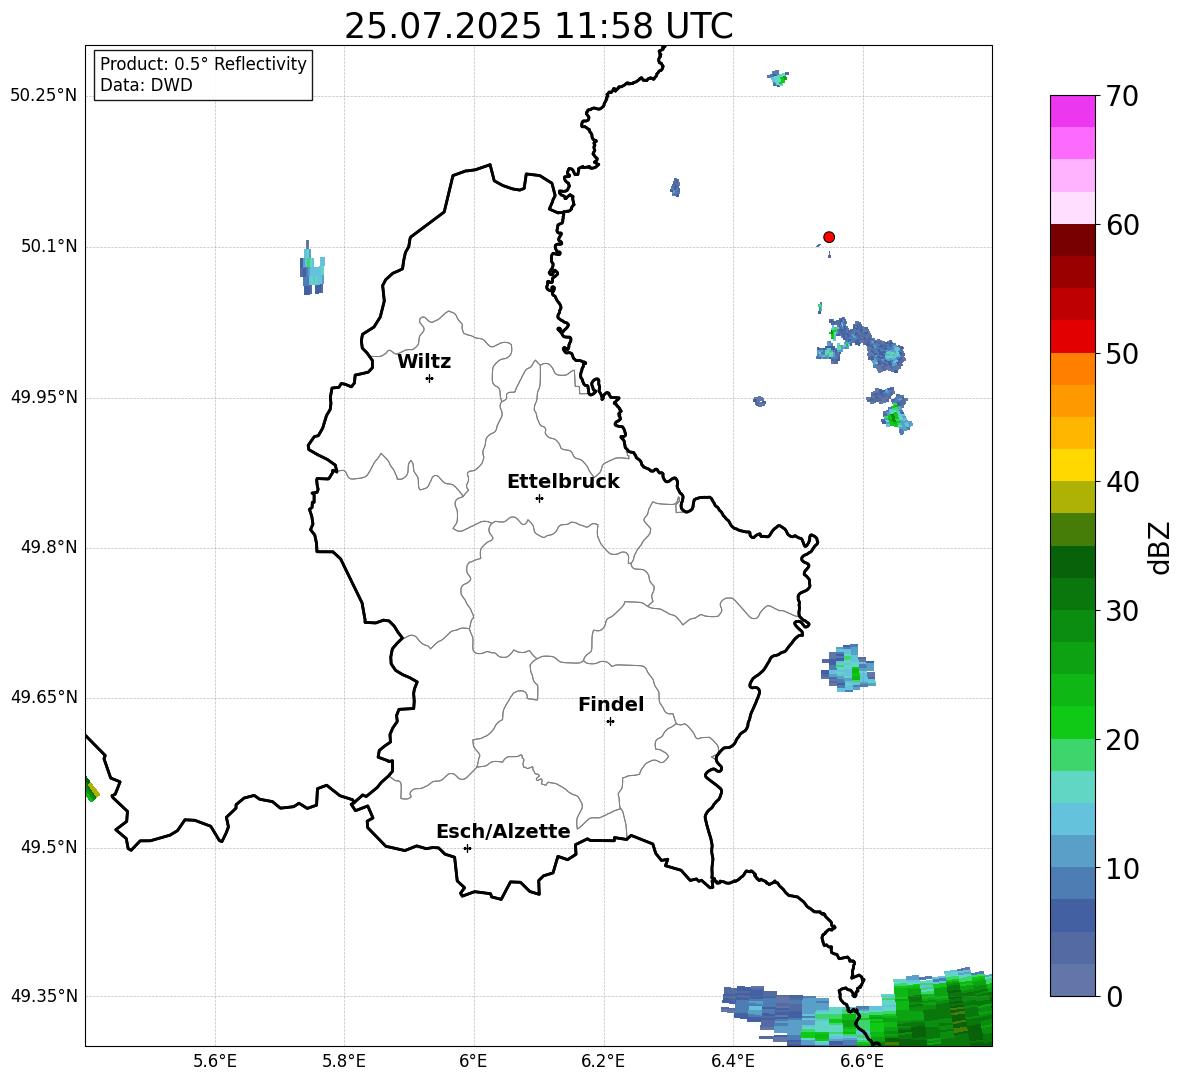The height and width of the screenshot is (1081, 1184).
Task: Pick the yellow colorbar segment above 40
Action: (x=1072, y=465)
